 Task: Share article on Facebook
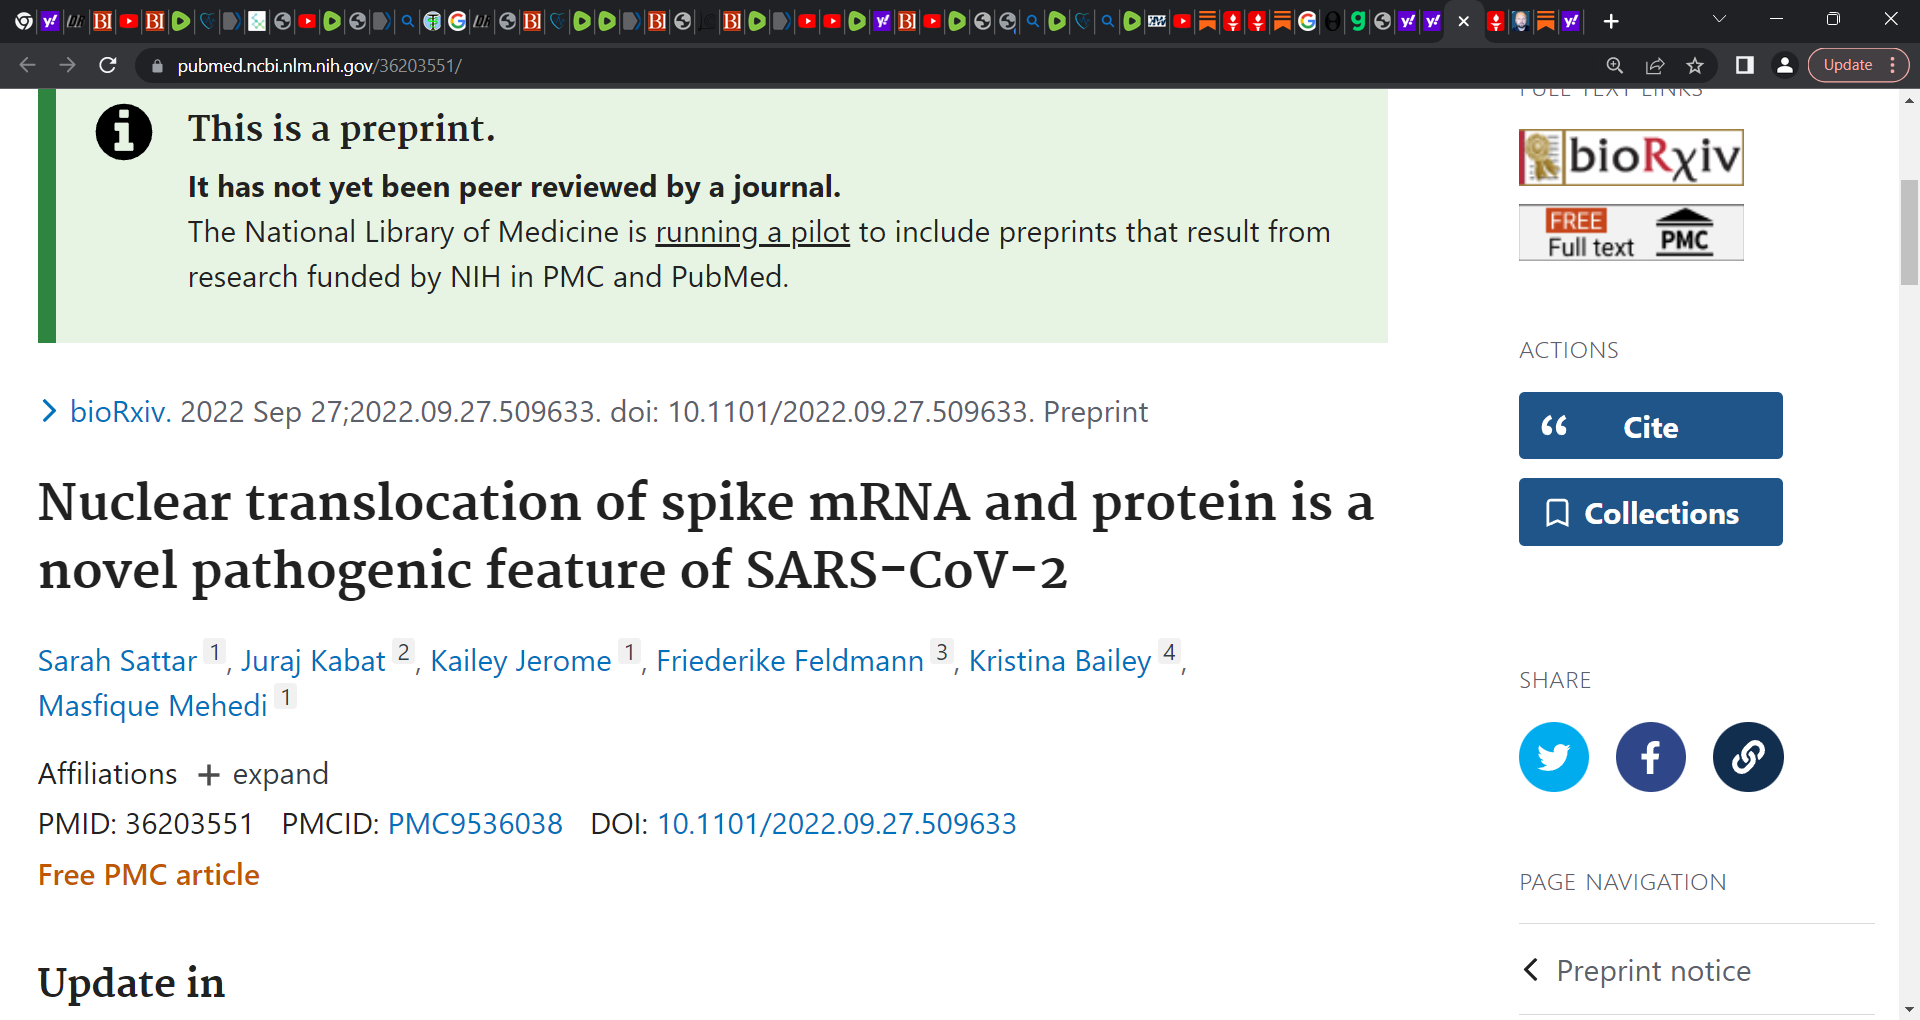(x=1650, y=757)
